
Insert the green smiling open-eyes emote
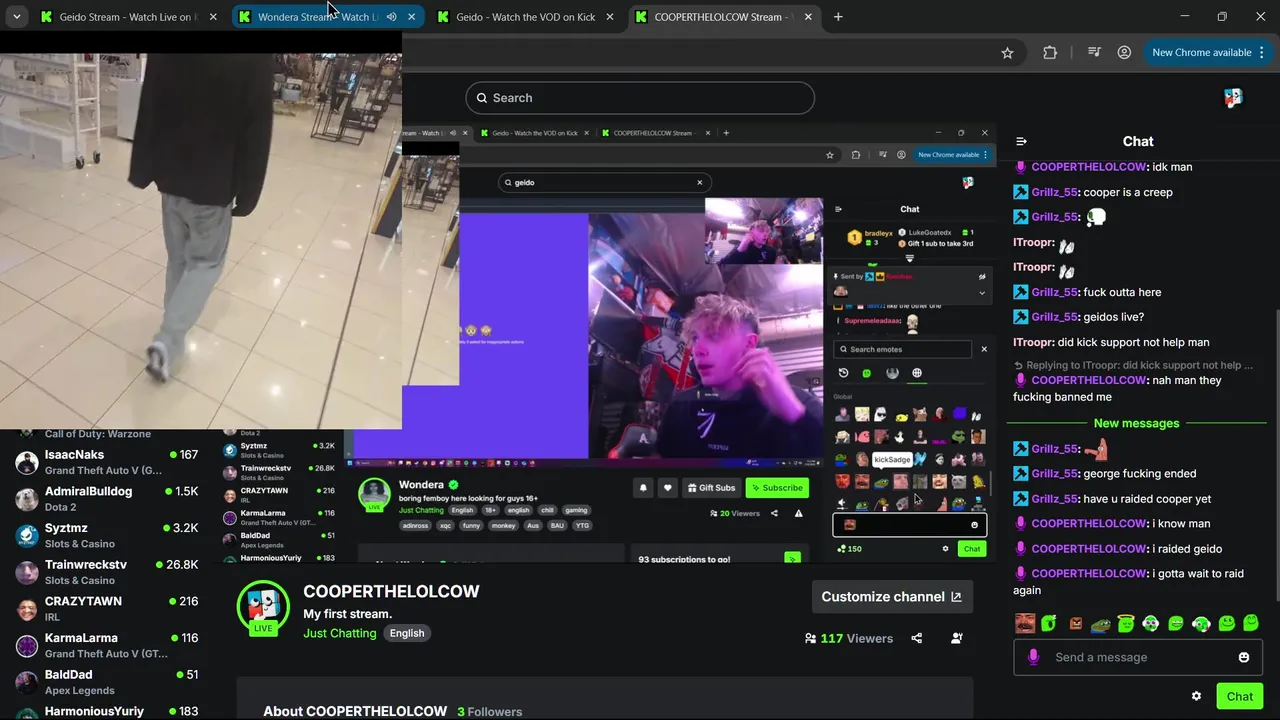(1227, 624)
